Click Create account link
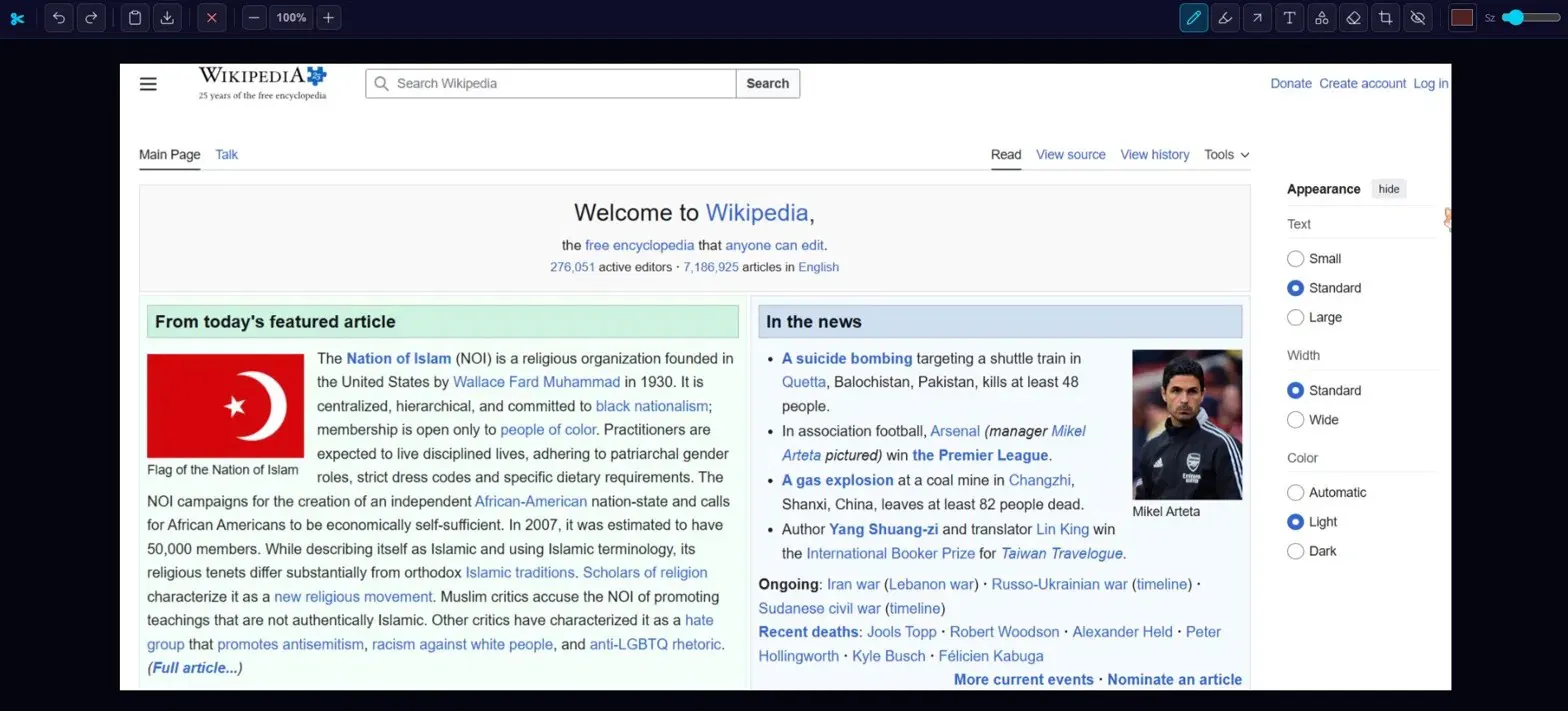The image size is (1568, 711). [1362, 84]
